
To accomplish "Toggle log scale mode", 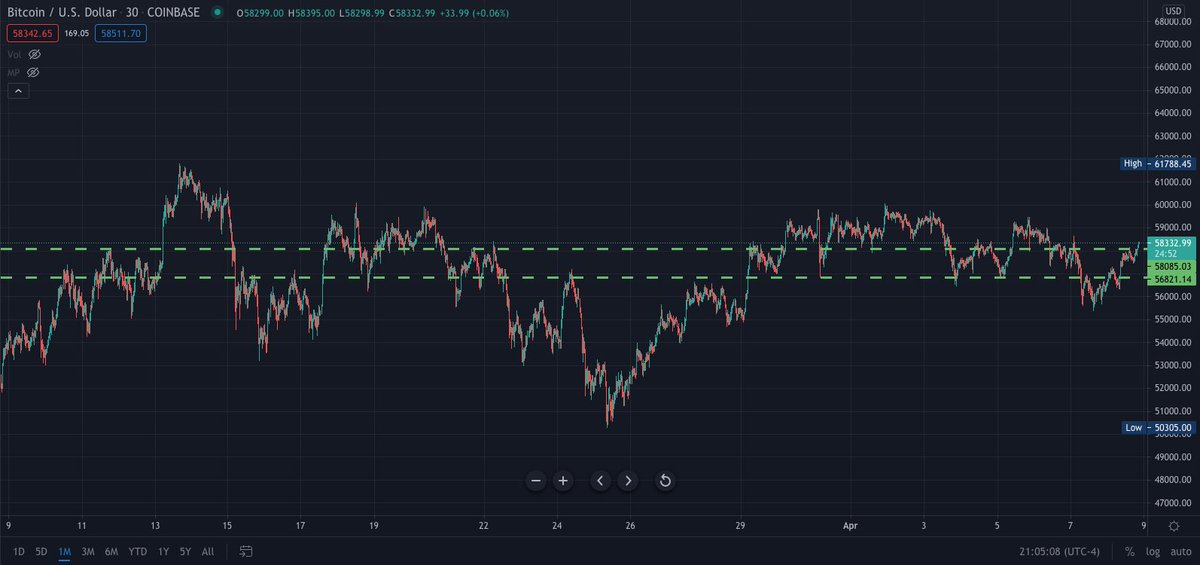I will pos(1152,551).
